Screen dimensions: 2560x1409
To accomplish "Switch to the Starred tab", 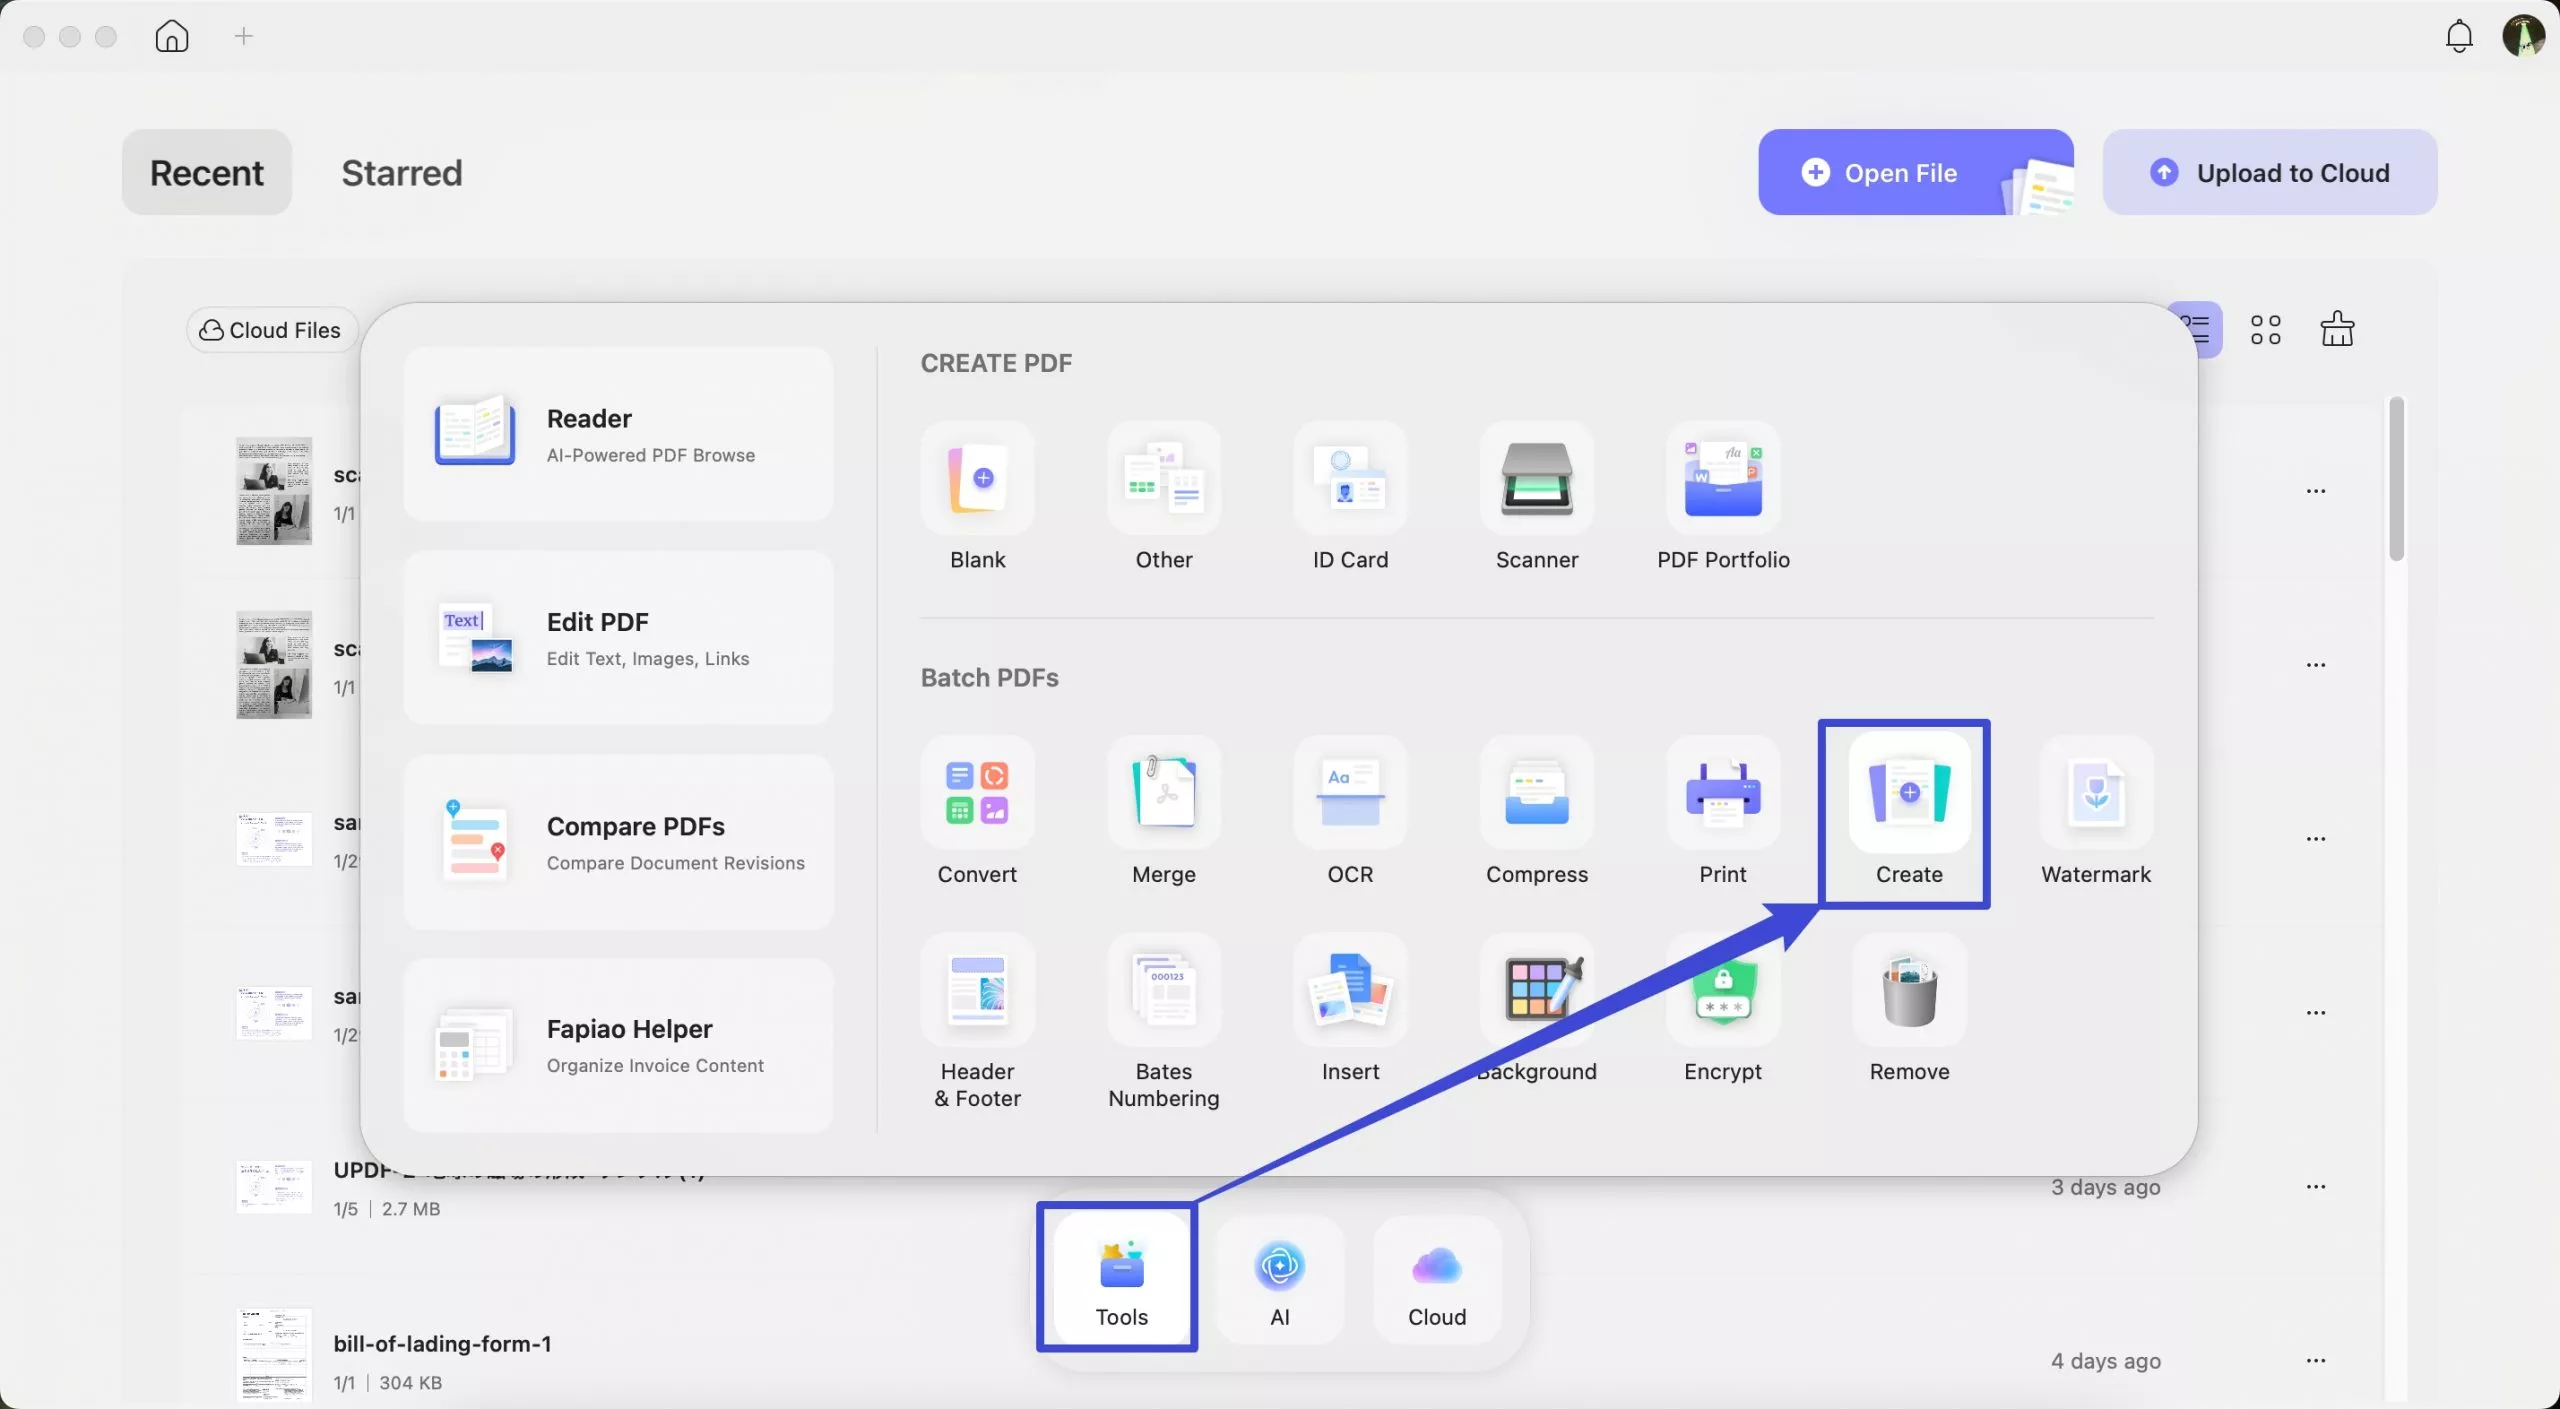I will point(402,172).
